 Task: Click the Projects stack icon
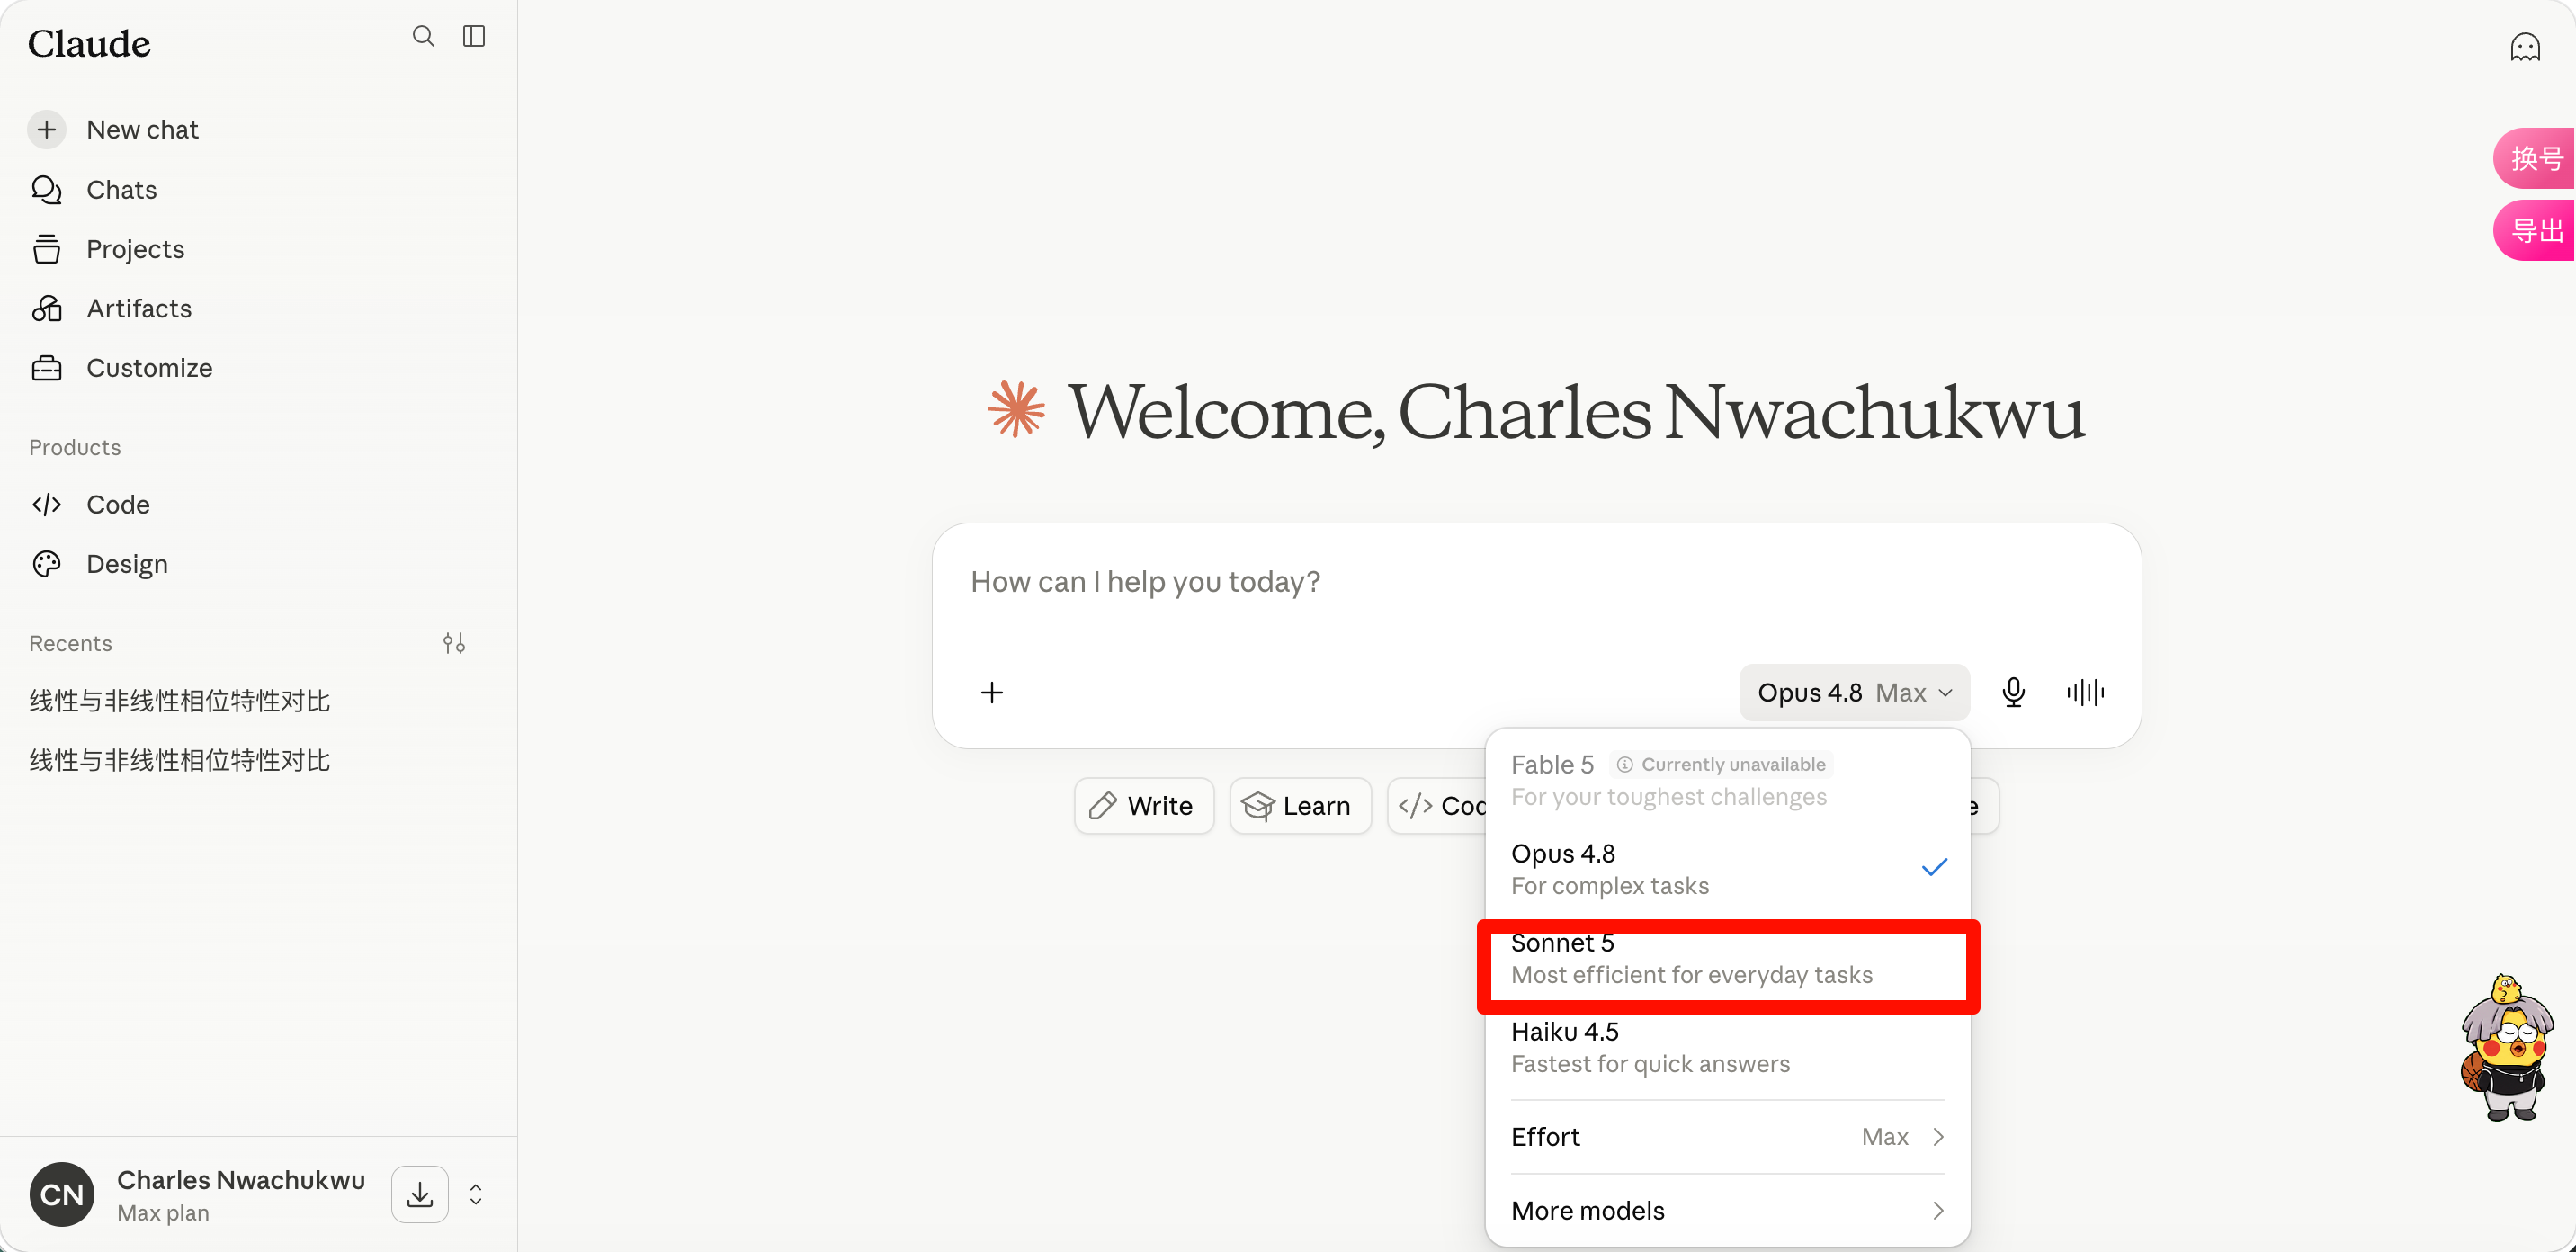[x=47, y=249]
